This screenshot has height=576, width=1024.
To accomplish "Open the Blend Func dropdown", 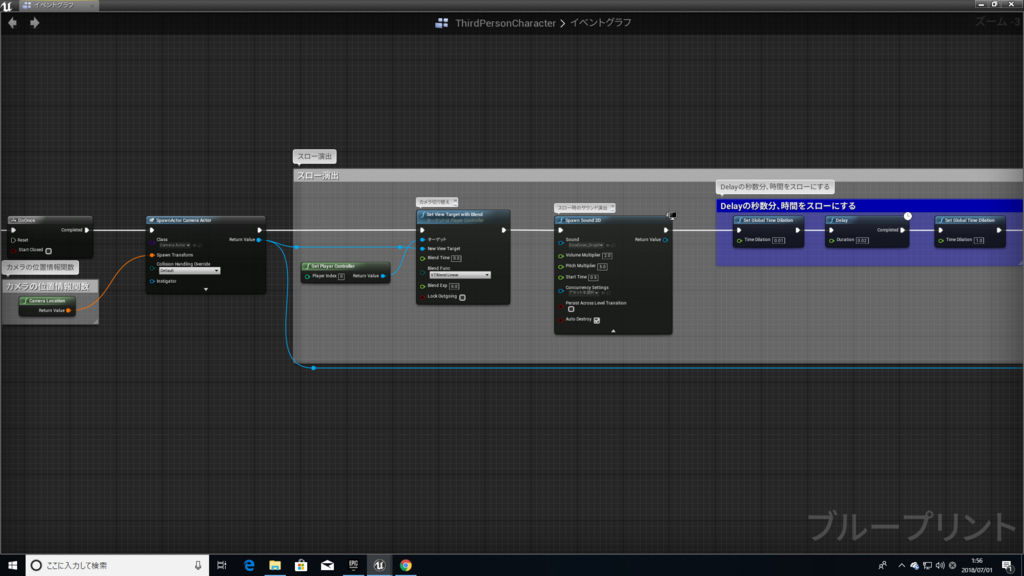I will [x=460, y=275].
